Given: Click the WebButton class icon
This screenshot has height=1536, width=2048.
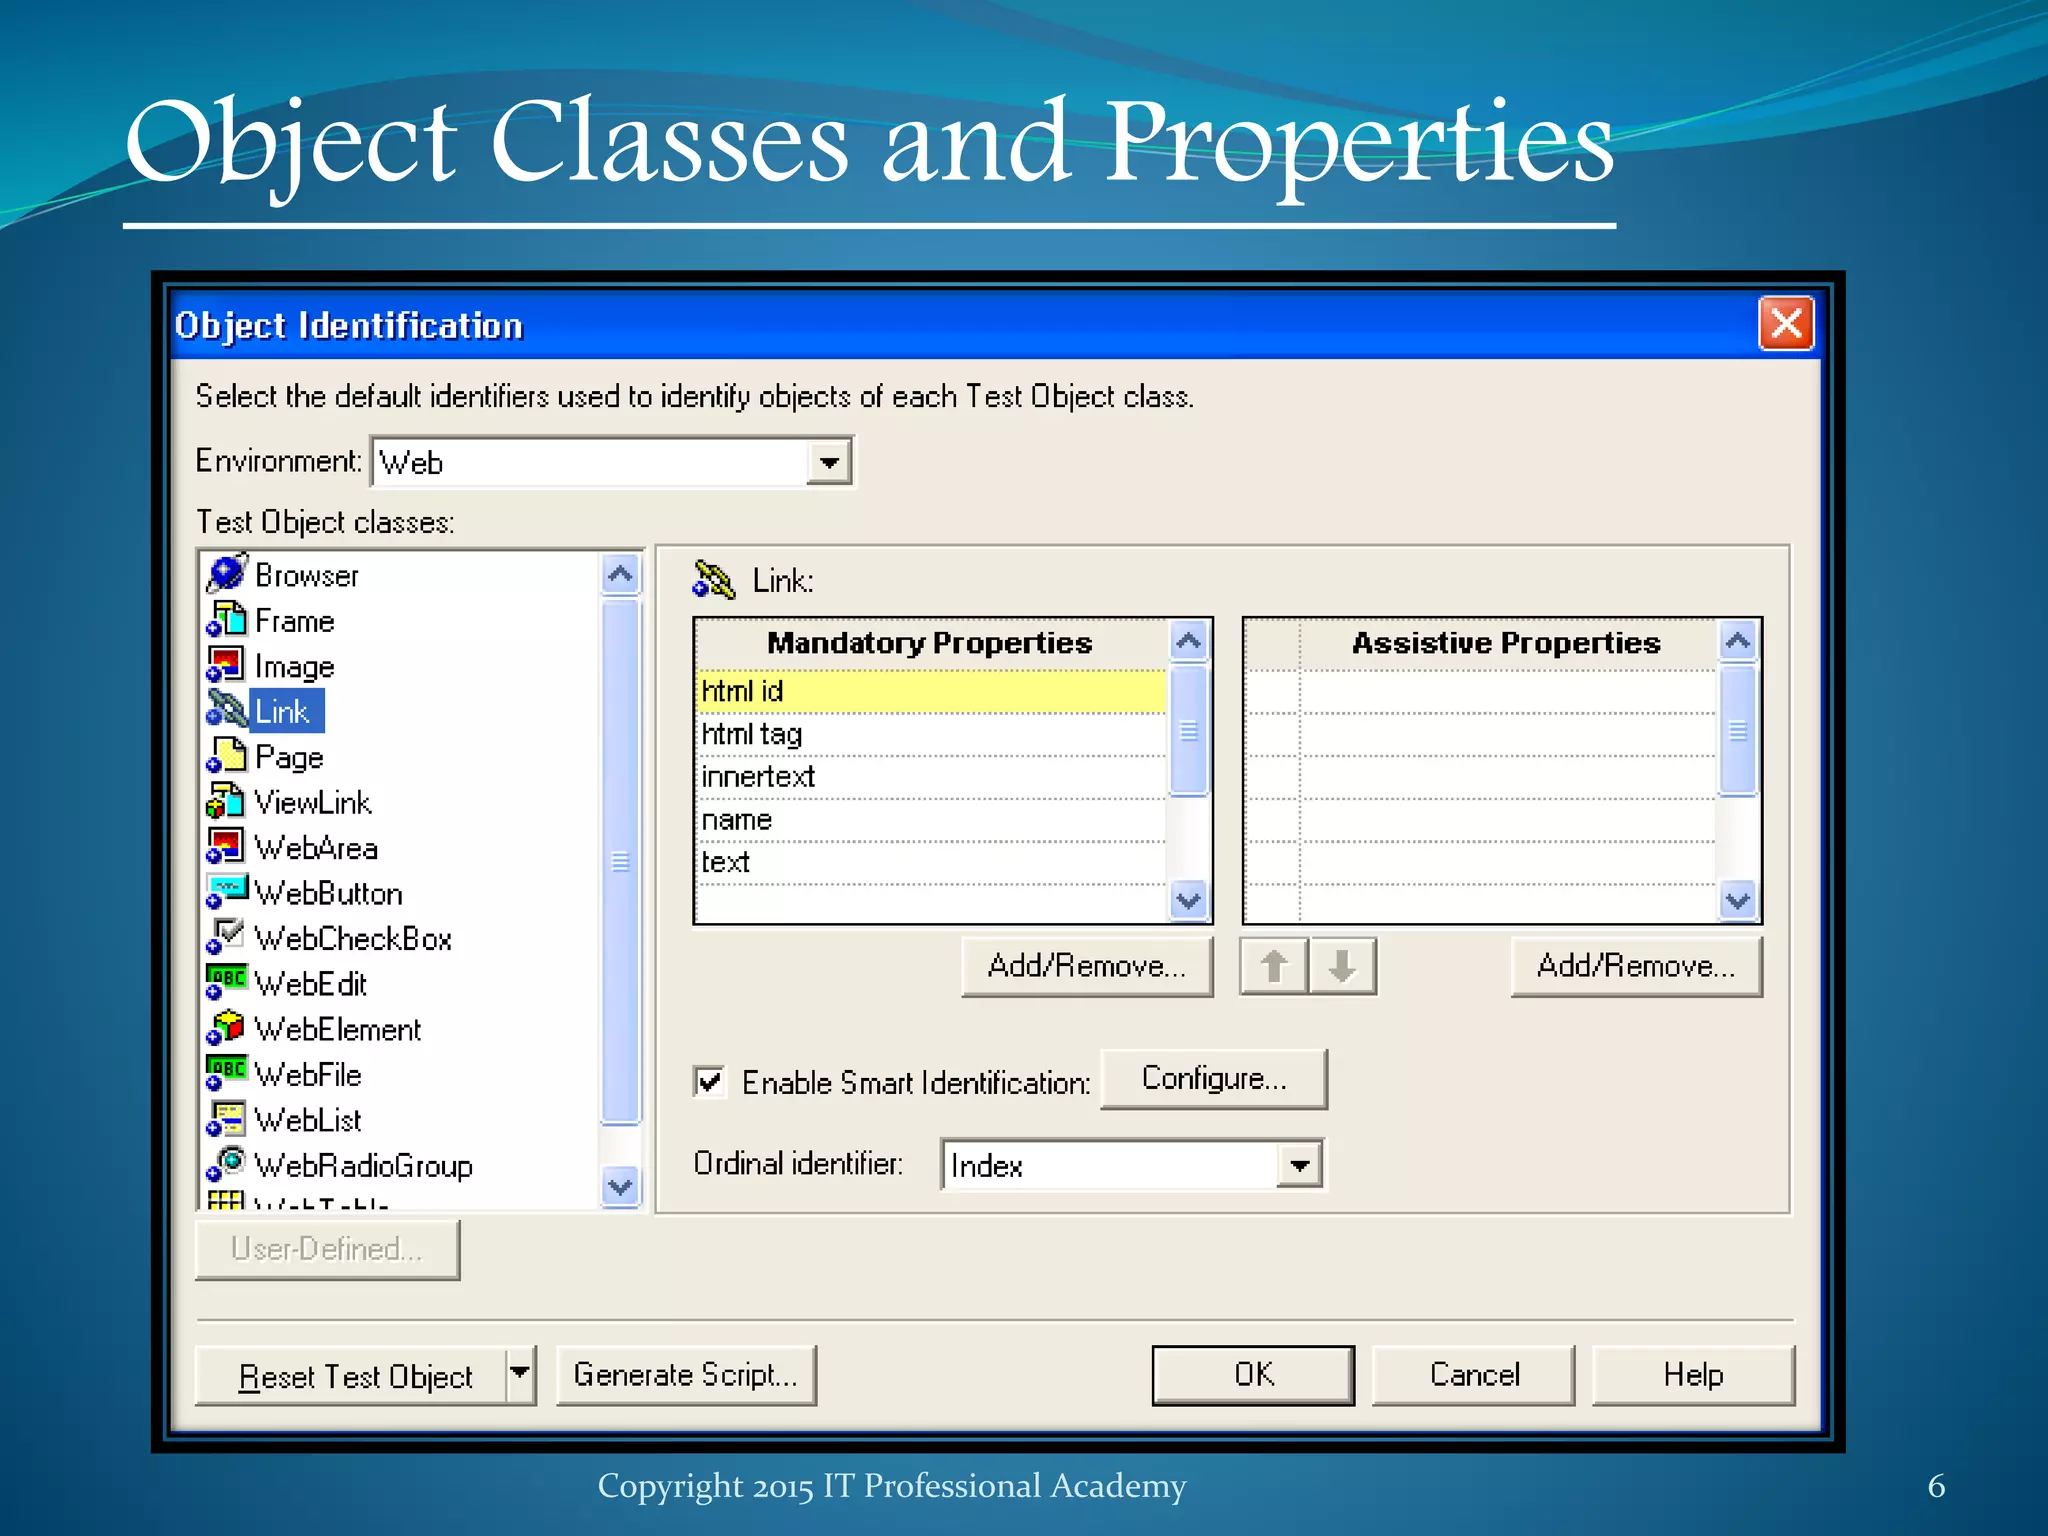Looking at the screenshot, I should (227, 892).
